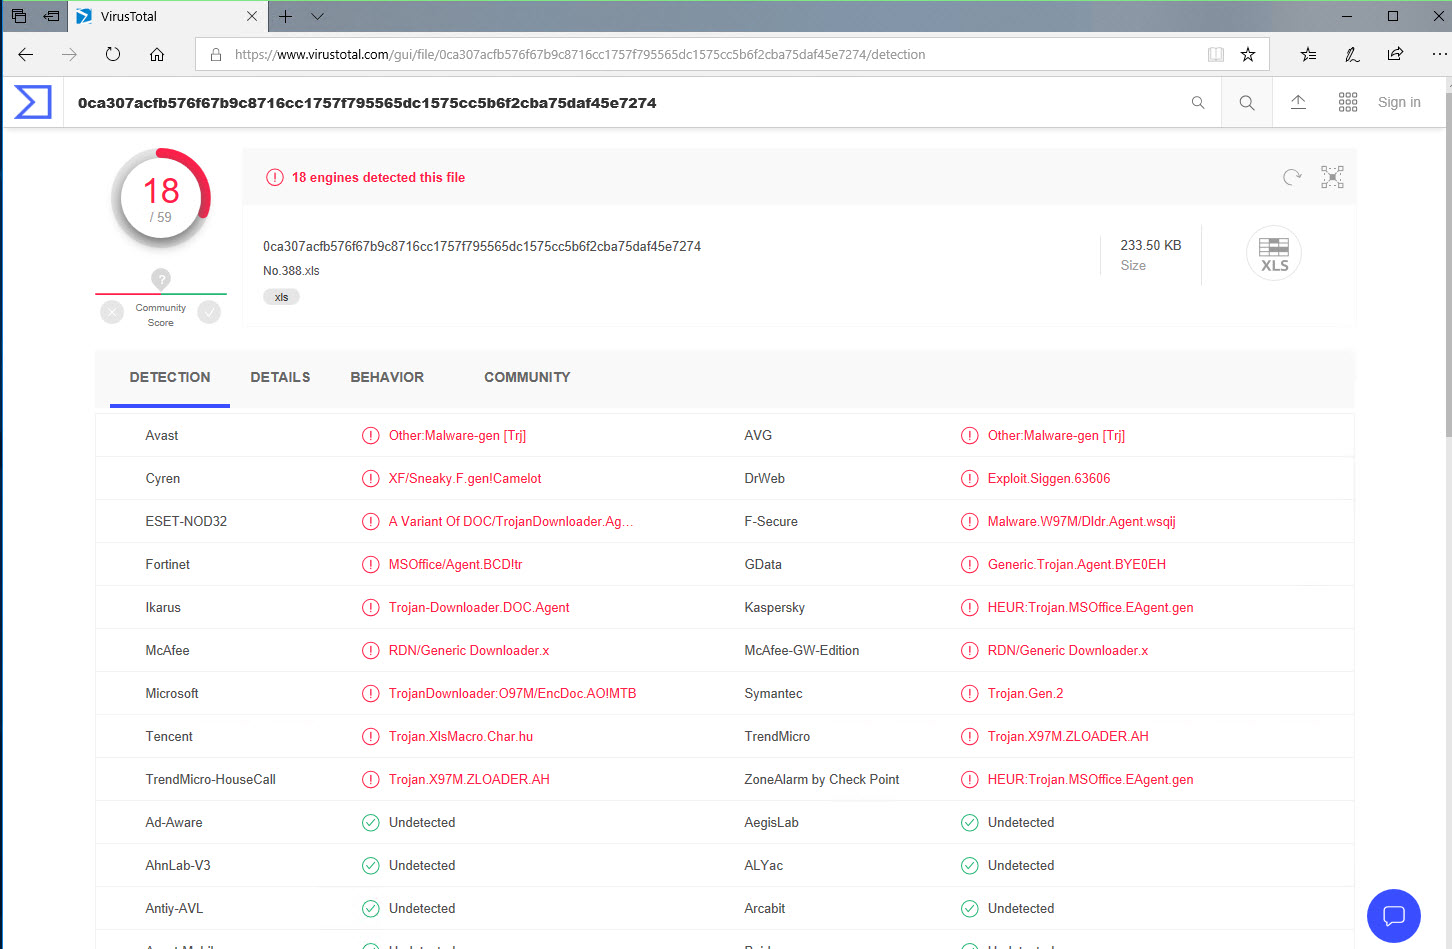The image size is (1452, 949).
Task: Click the address bar URL
Action: point(580,54)
